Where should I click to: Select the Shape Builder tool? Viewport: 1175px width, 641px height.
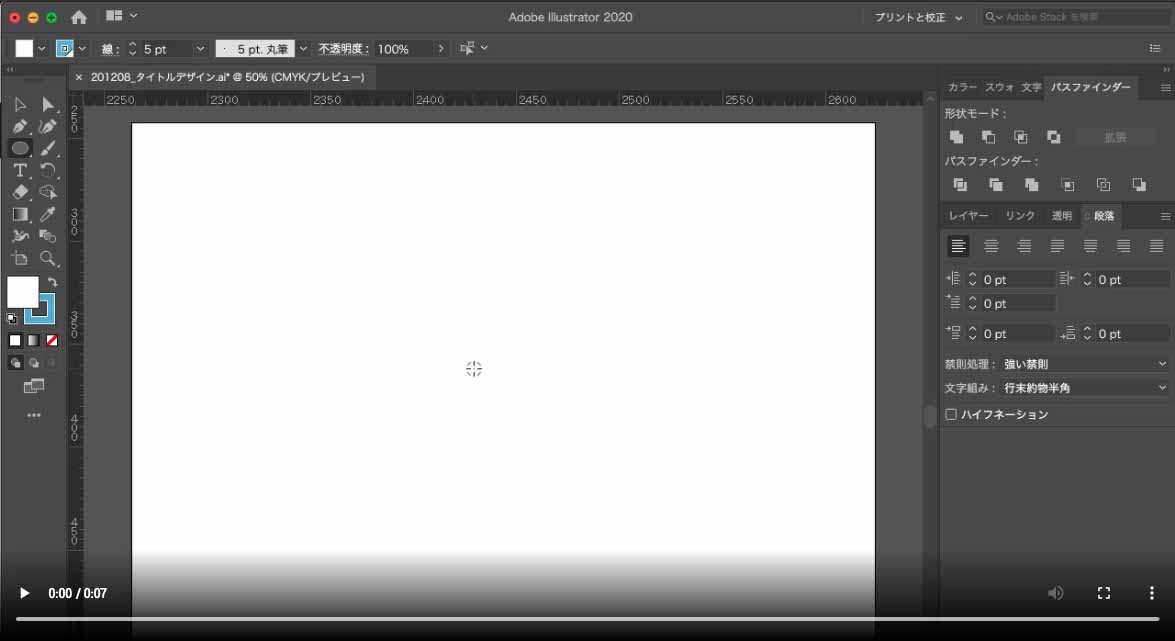[48, 192]
